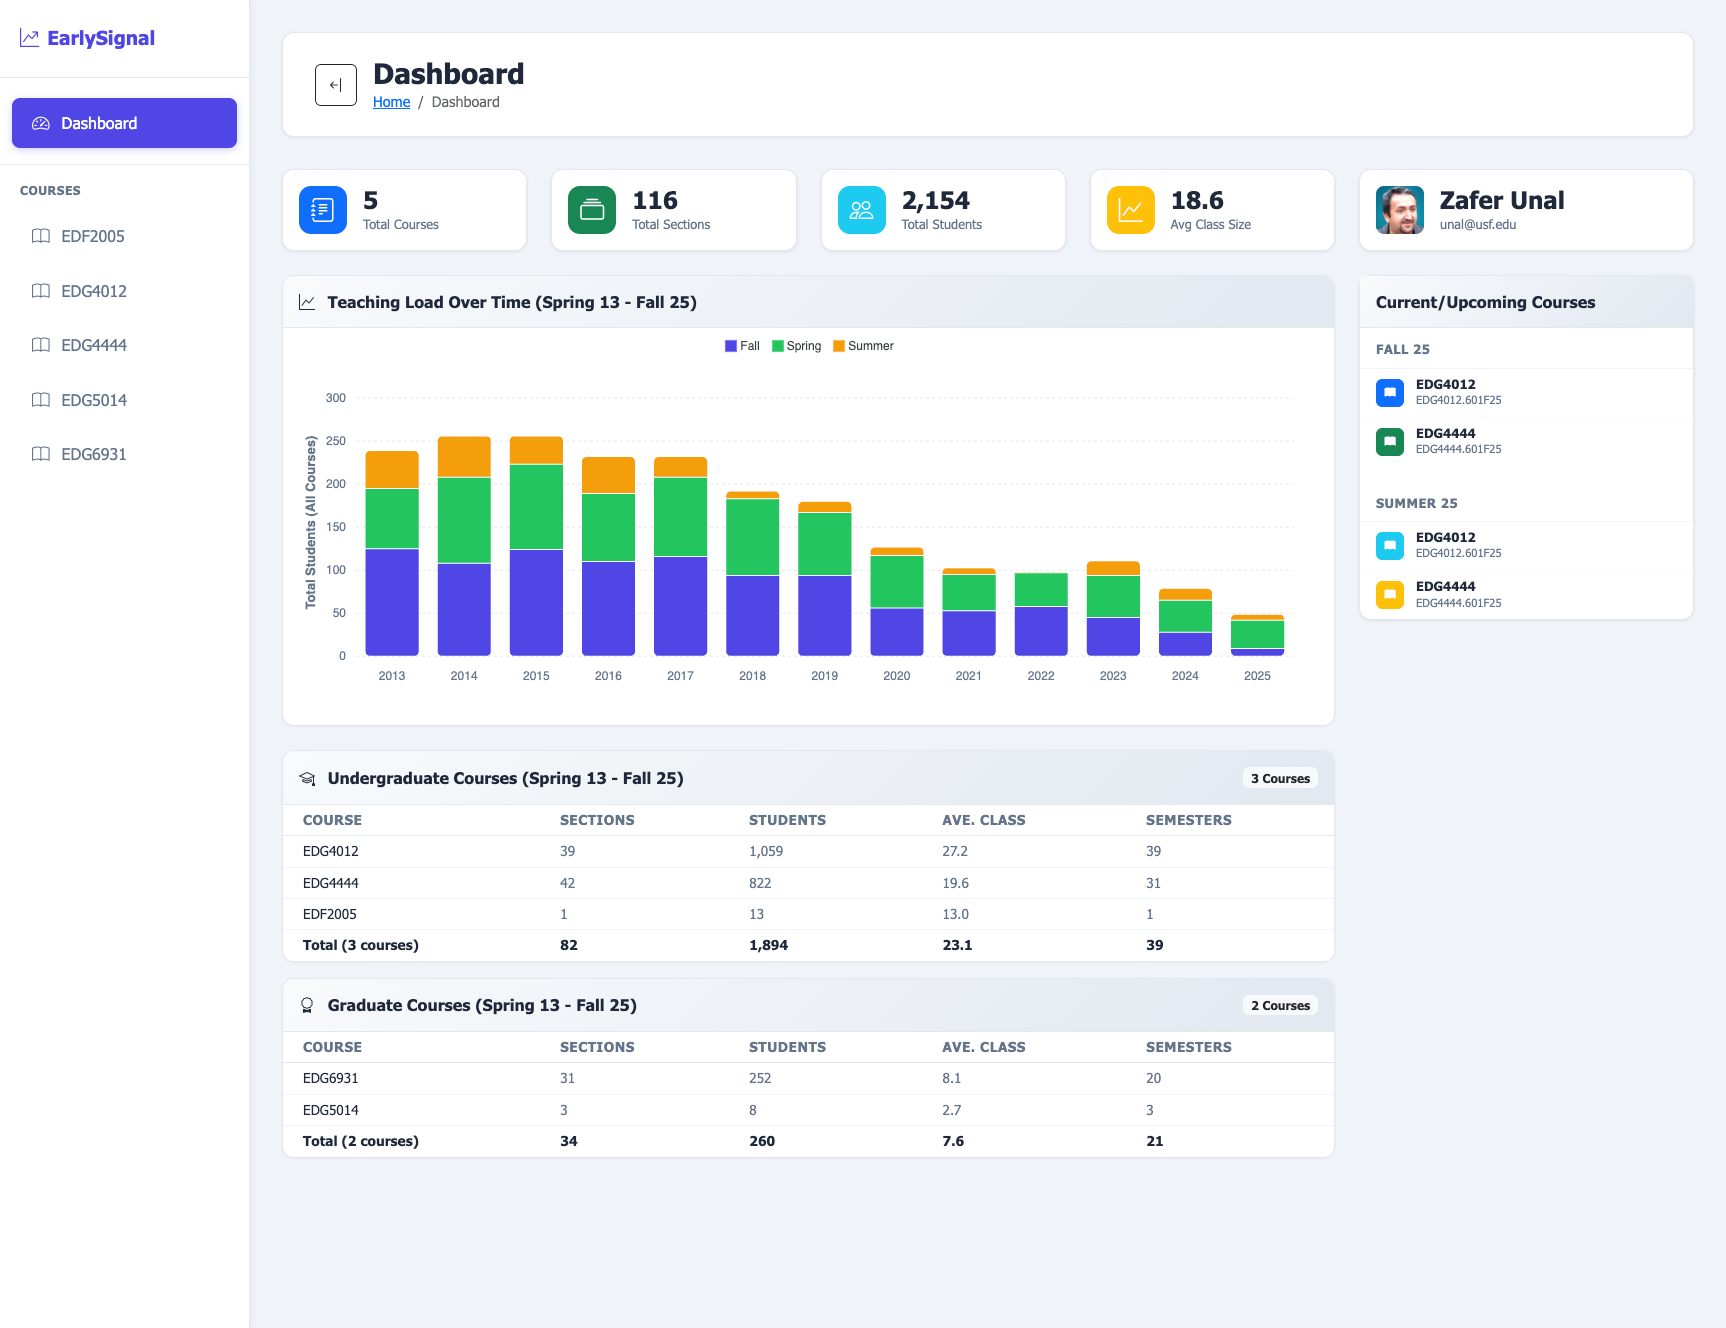The height and width of the screenshot is (1328, 1726).
Task: Click the green EDG4444 Fall 25 course icon
Action: [x=1389, y=441]
